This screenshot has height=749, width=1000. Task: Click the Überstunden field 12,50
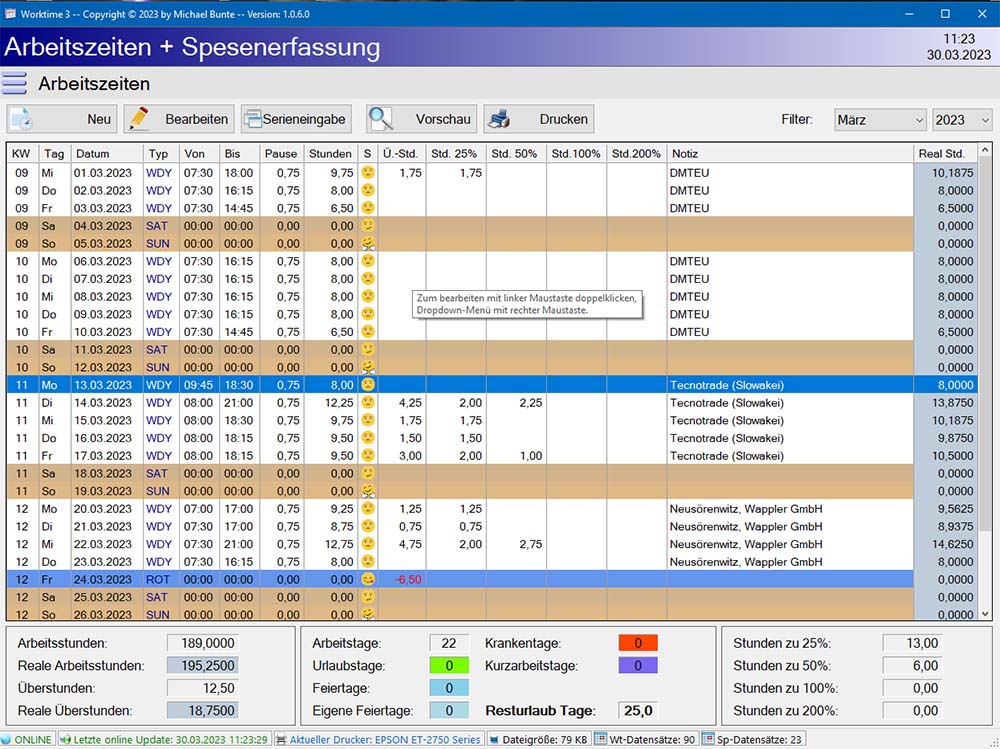pyautogui.click(x=202, y=688)
